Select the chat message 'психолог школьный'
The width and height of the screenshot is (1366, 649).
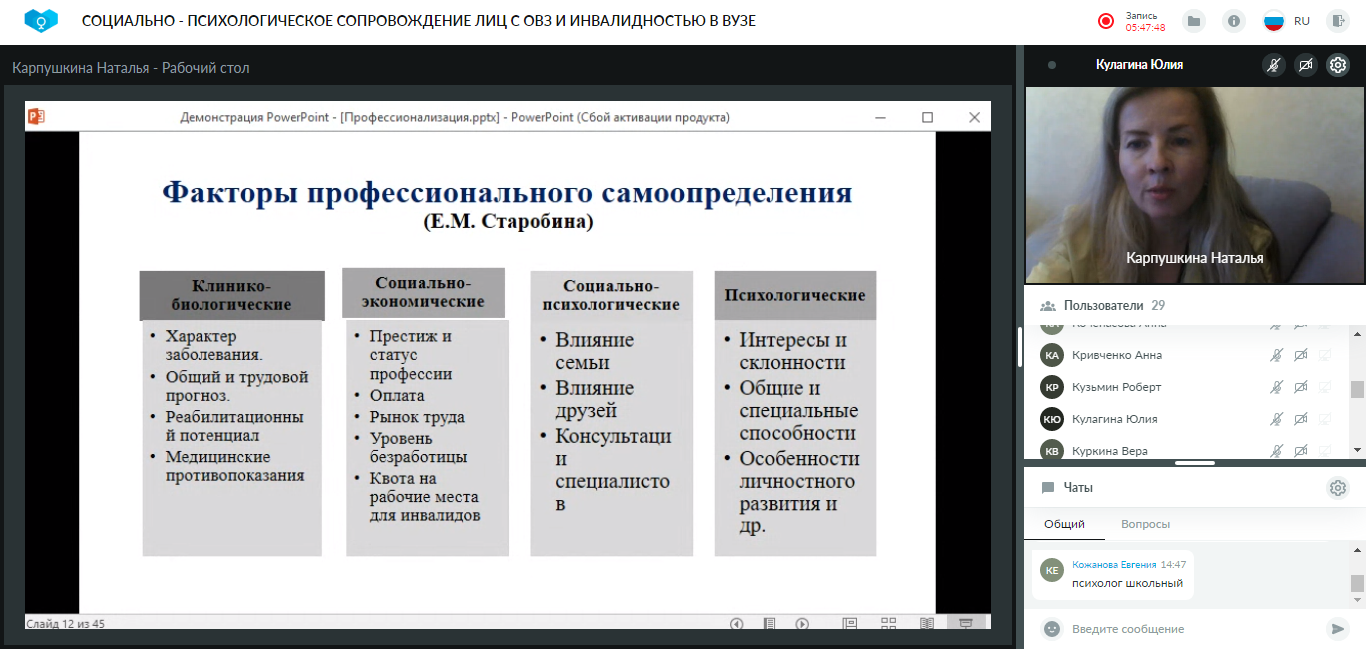tap(1127, 583)
